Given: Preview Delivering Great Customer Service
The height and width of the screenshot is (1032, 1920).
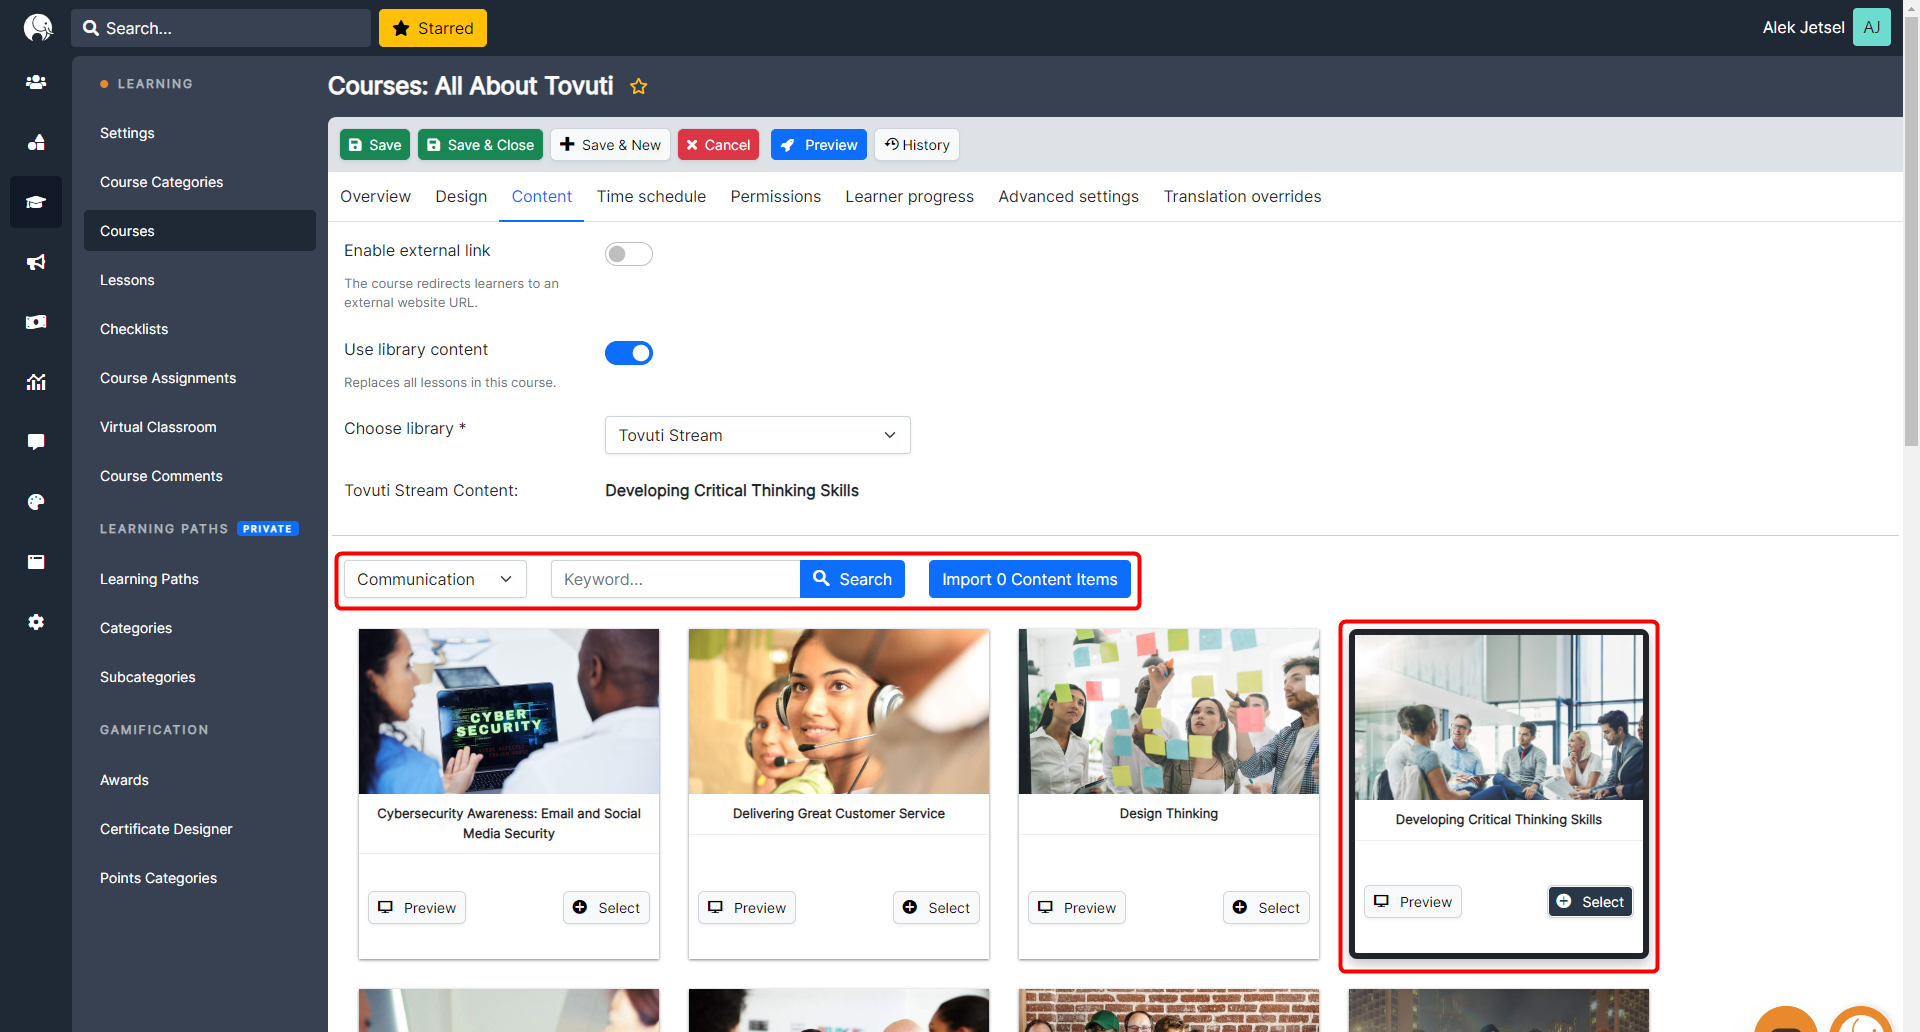Looking at the screenshot, I should (747, 908).
